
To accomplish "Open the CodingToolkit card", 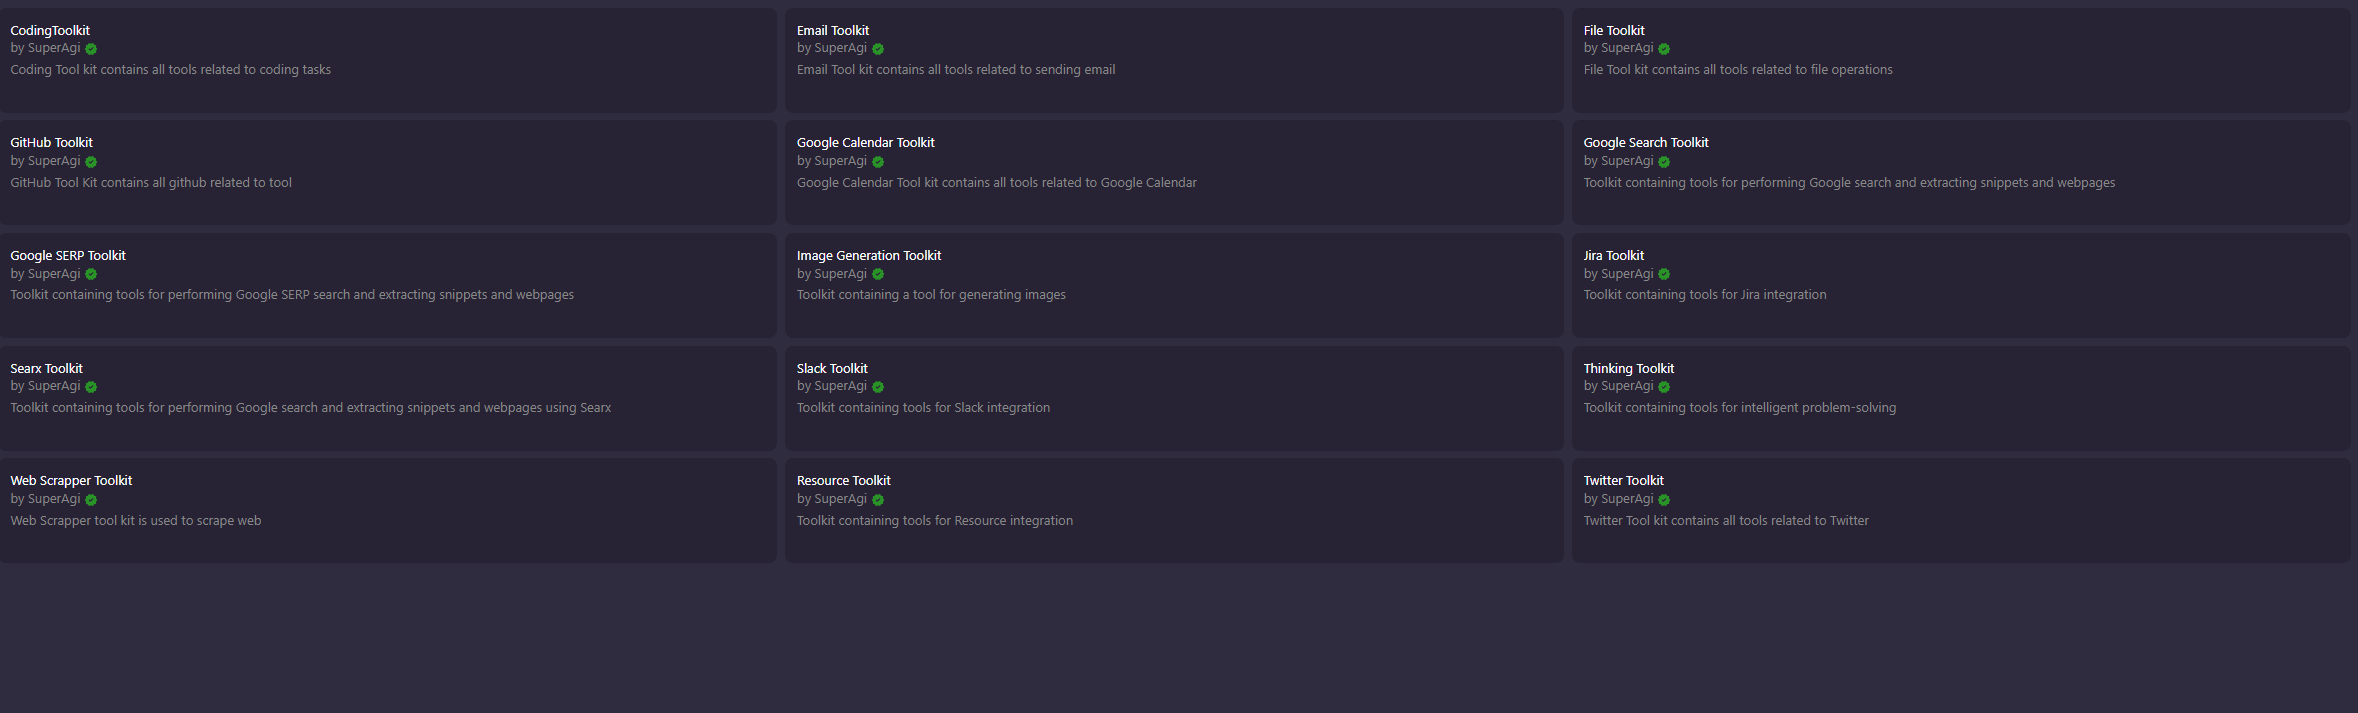I will click(388, 60).
